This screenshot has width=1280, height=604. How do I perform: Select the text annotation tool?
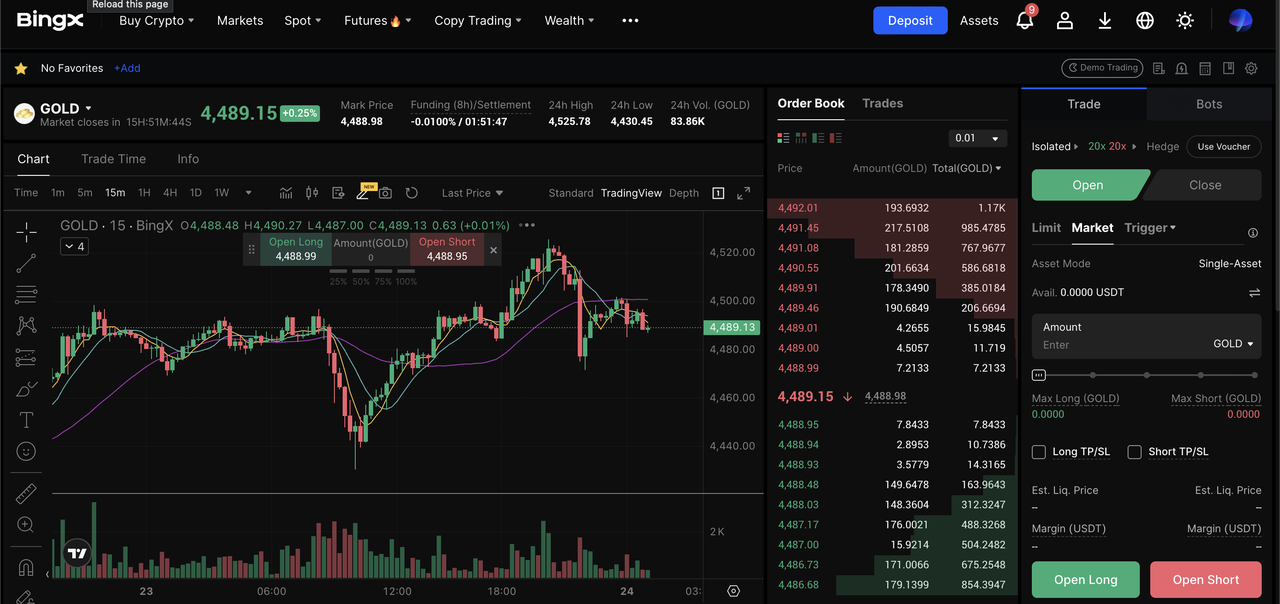(x=26, y=420)
